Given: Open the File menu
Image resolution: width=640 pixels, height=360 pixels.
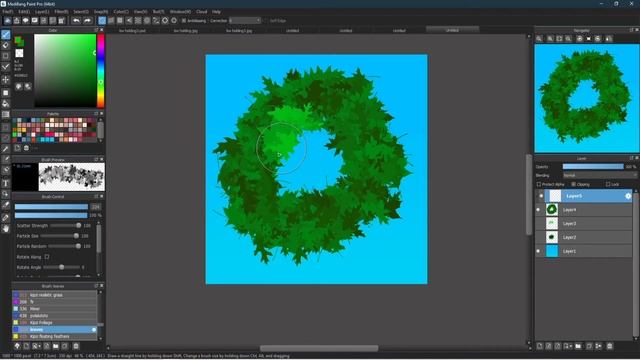Looking at the screenshot, I should [x=8, y=12].
